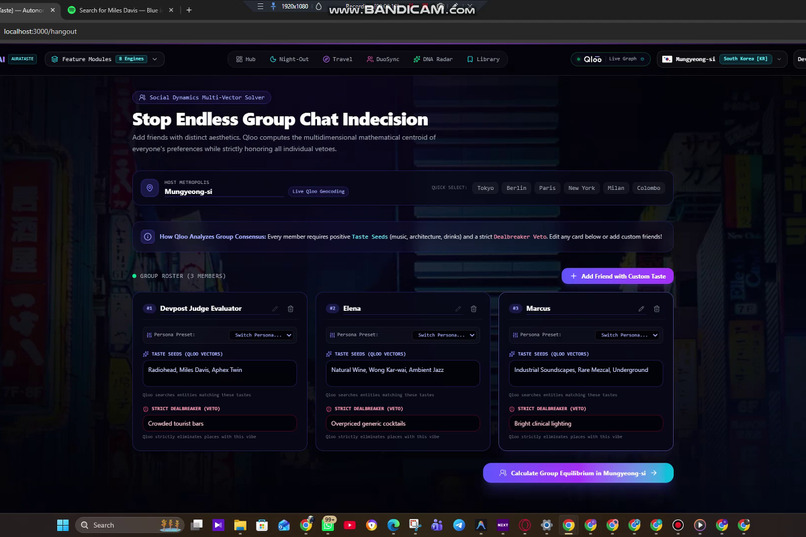Click Natural Wine, Wong Kar-wai taste seeds field

tap(402, 373)
